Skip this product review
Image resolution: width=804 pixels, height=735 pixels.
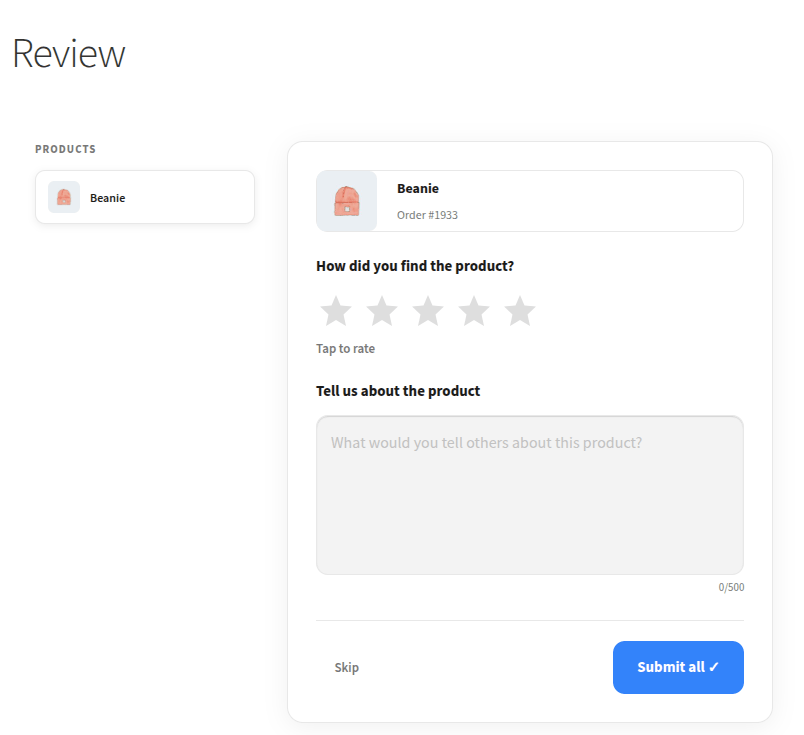[347, 668]
